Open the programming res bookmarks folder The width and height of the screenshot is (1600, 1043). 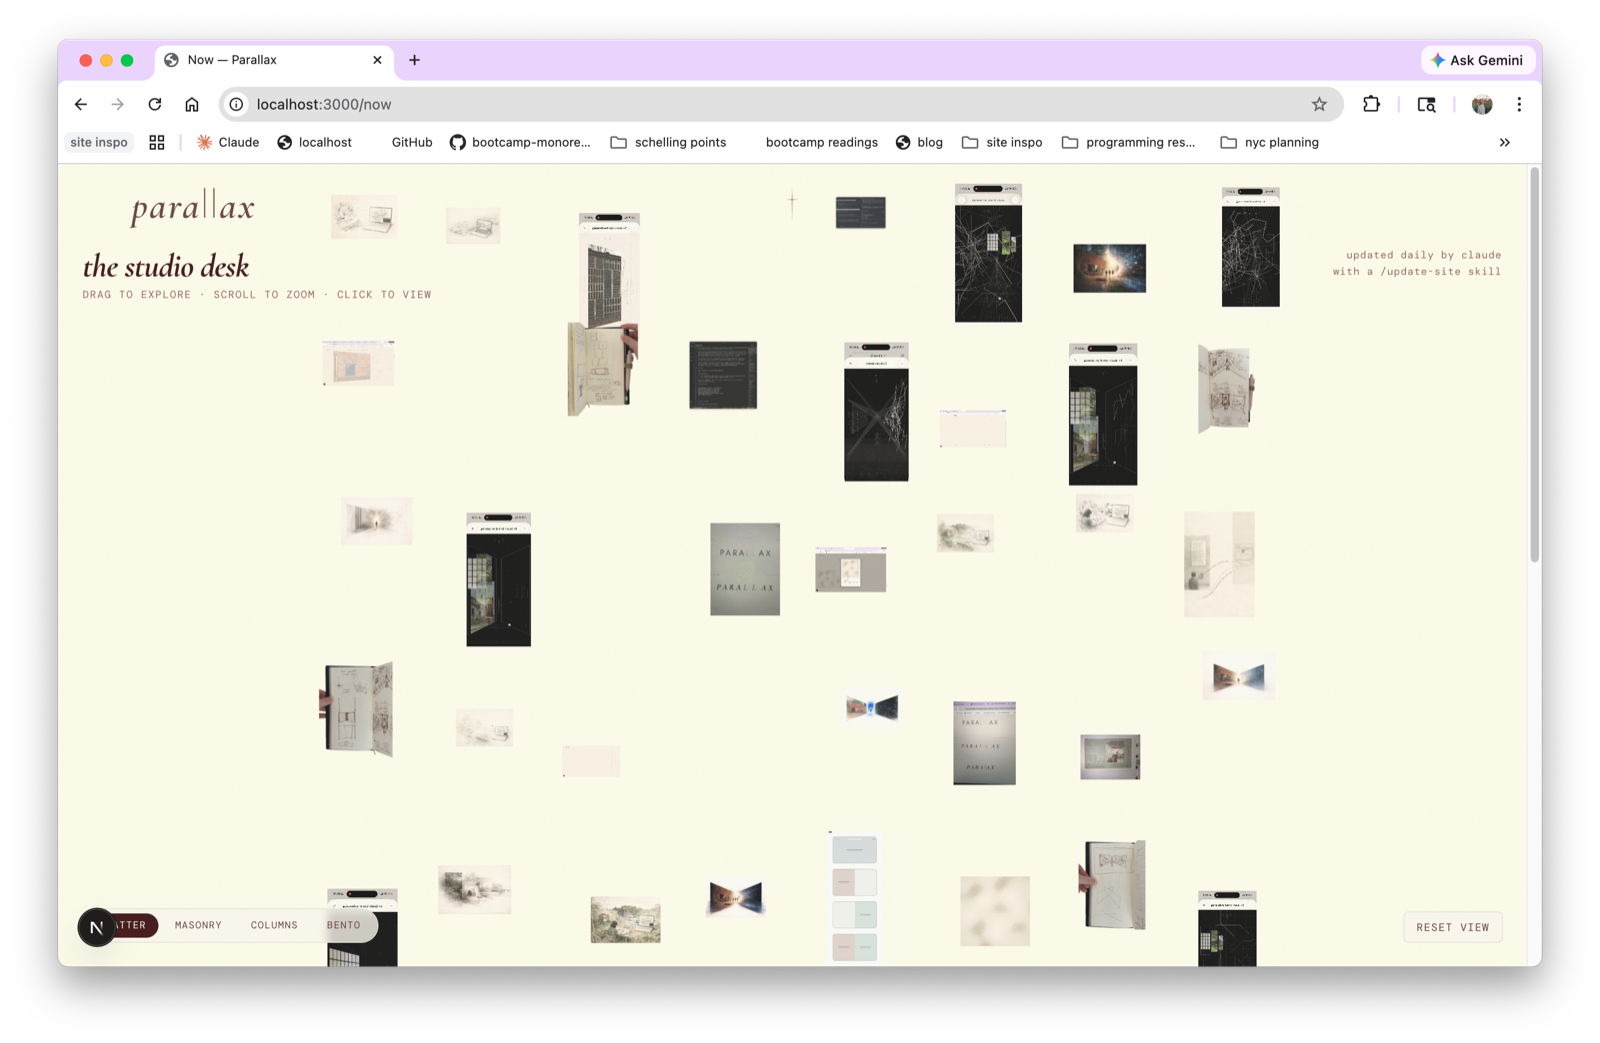tap(1129, 142)
